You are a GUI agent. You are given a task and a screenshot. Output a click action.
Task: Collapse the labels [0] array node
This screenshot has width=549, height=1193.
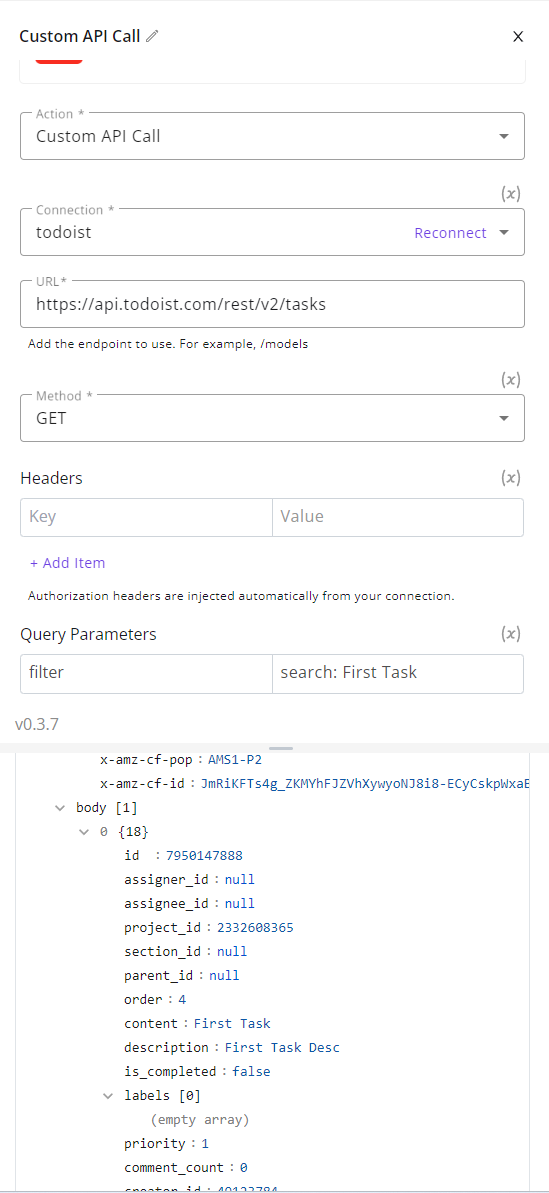pos(109,1096)
